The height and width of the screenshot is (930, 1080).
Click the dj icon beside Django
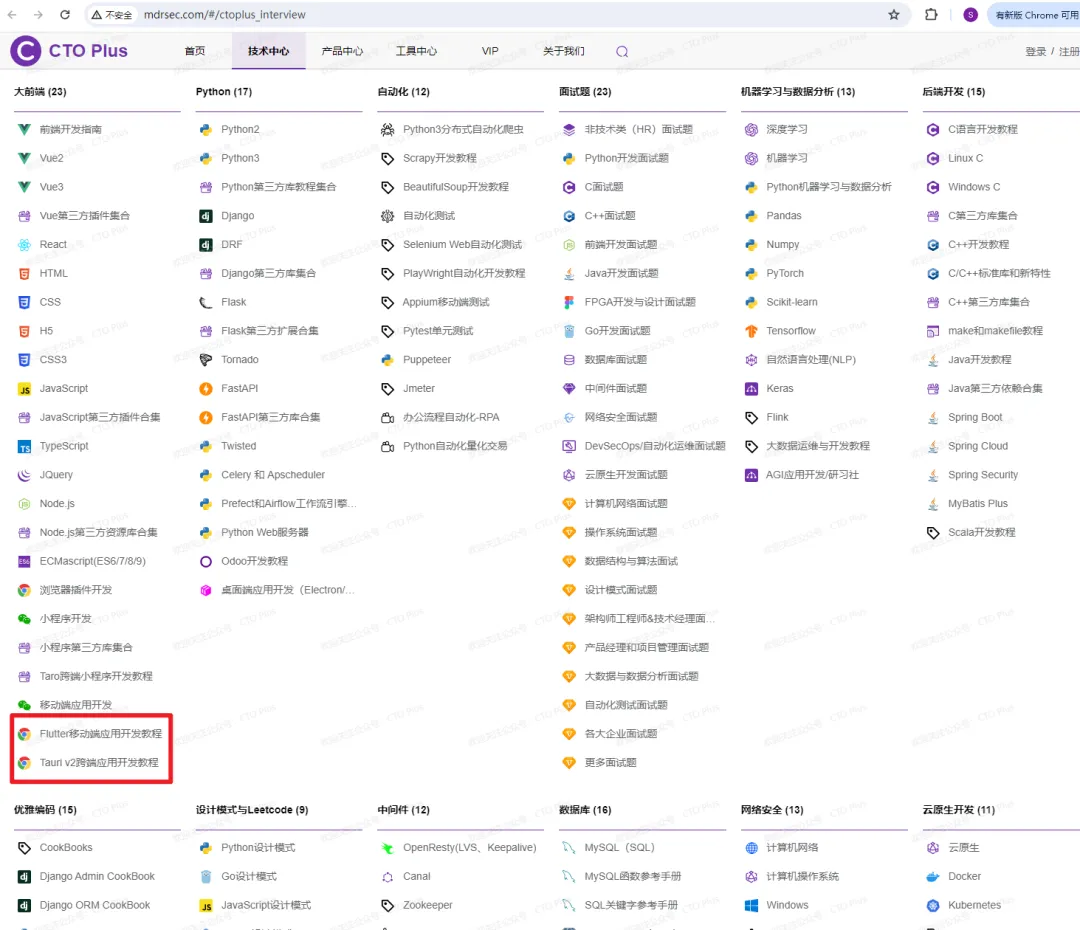click(x=206, y=216)
